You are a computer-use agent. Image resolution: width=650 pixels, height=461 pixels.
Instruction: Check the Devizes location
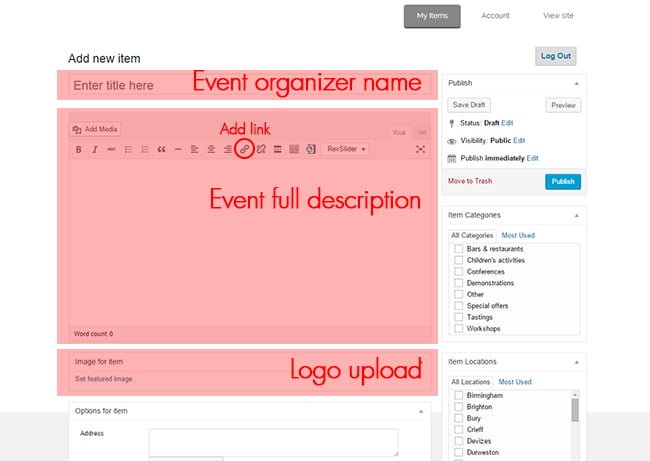click(x=458, y=441)
